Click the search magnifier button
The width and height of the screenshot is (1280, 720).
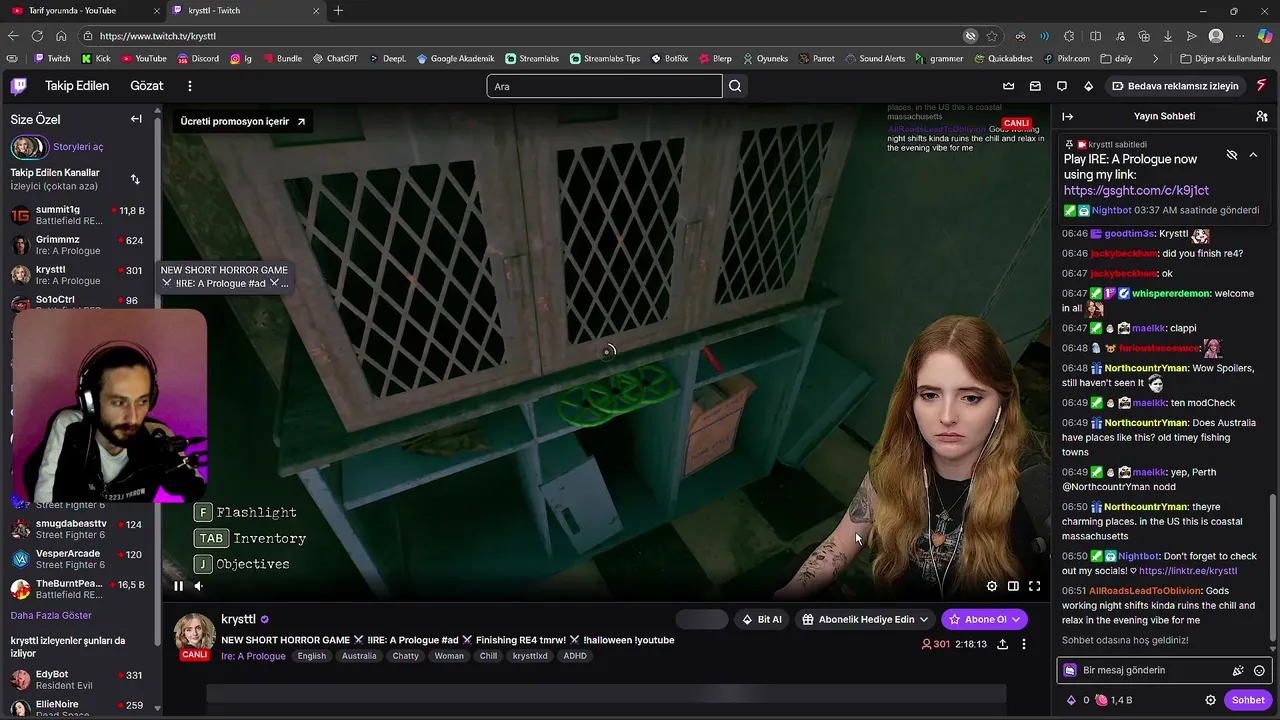[x=735, y=86]
